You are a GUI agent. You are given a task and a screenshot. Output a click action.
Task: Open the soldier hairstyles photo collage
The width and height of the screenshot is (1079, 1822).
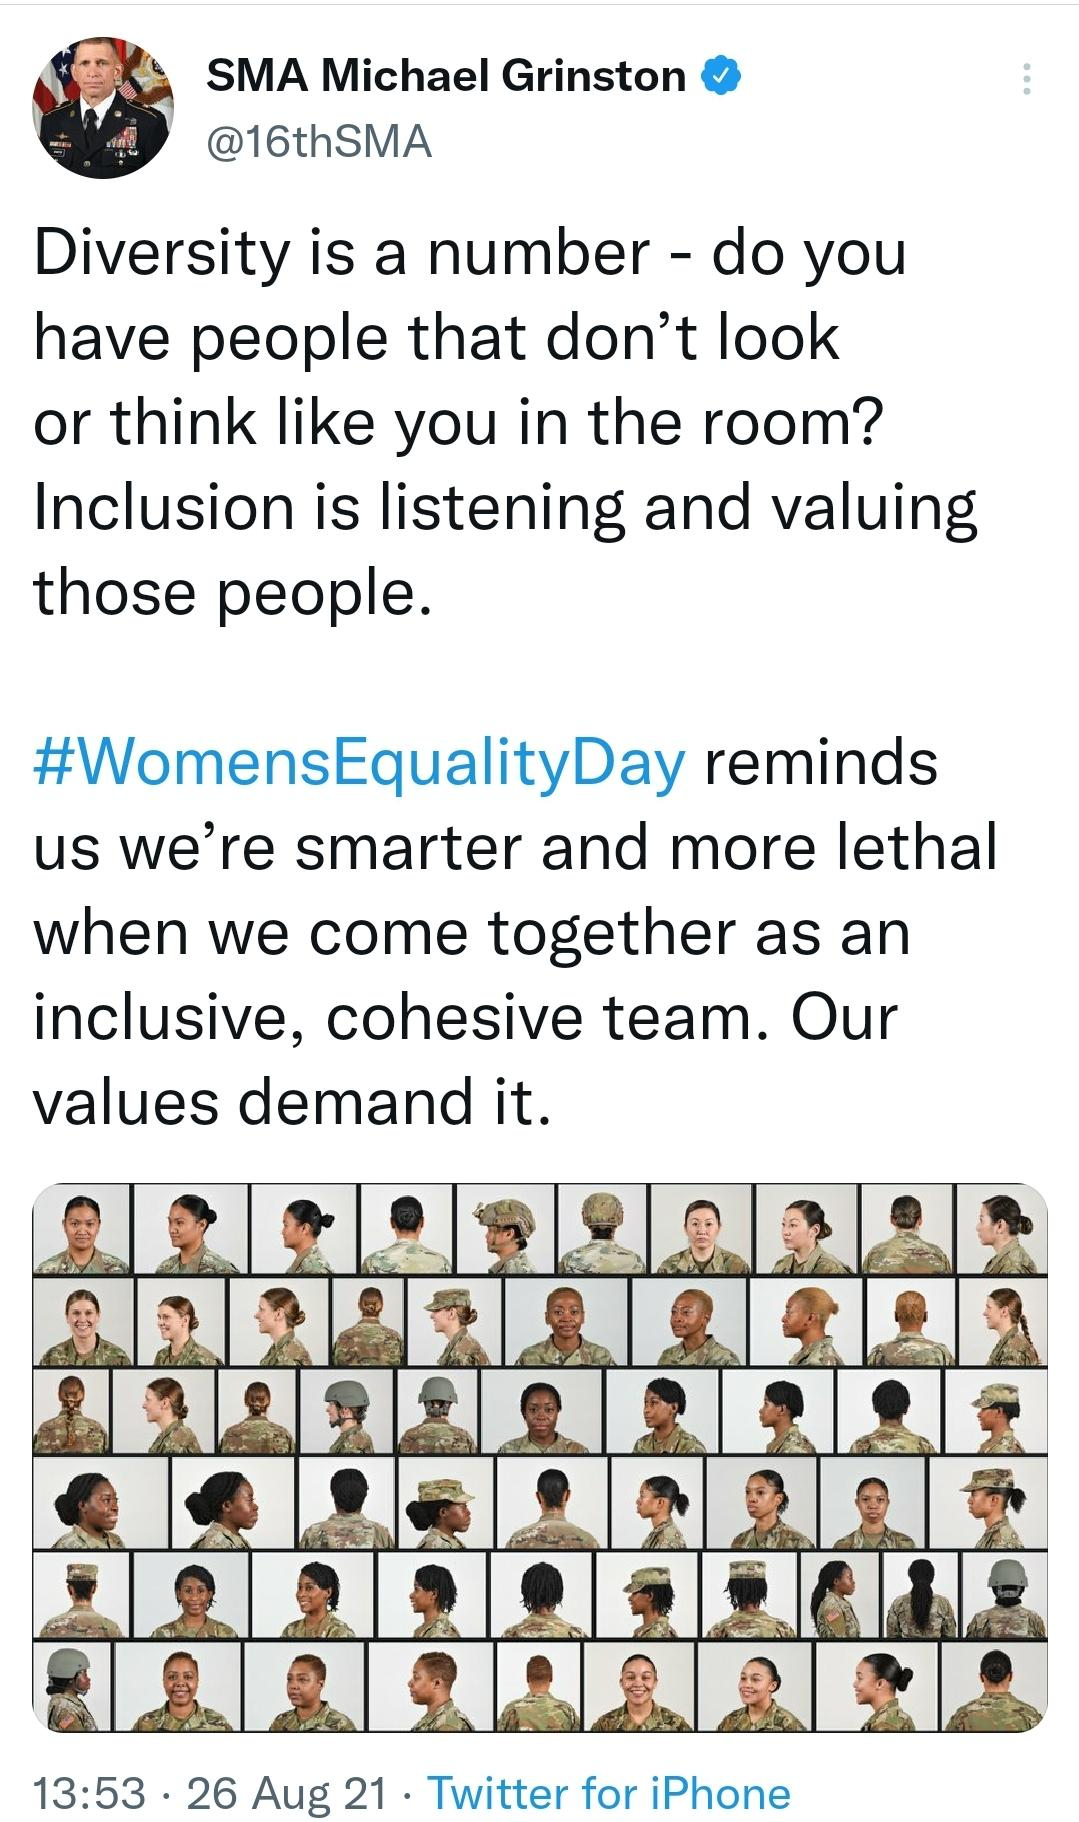[540, 1457]
